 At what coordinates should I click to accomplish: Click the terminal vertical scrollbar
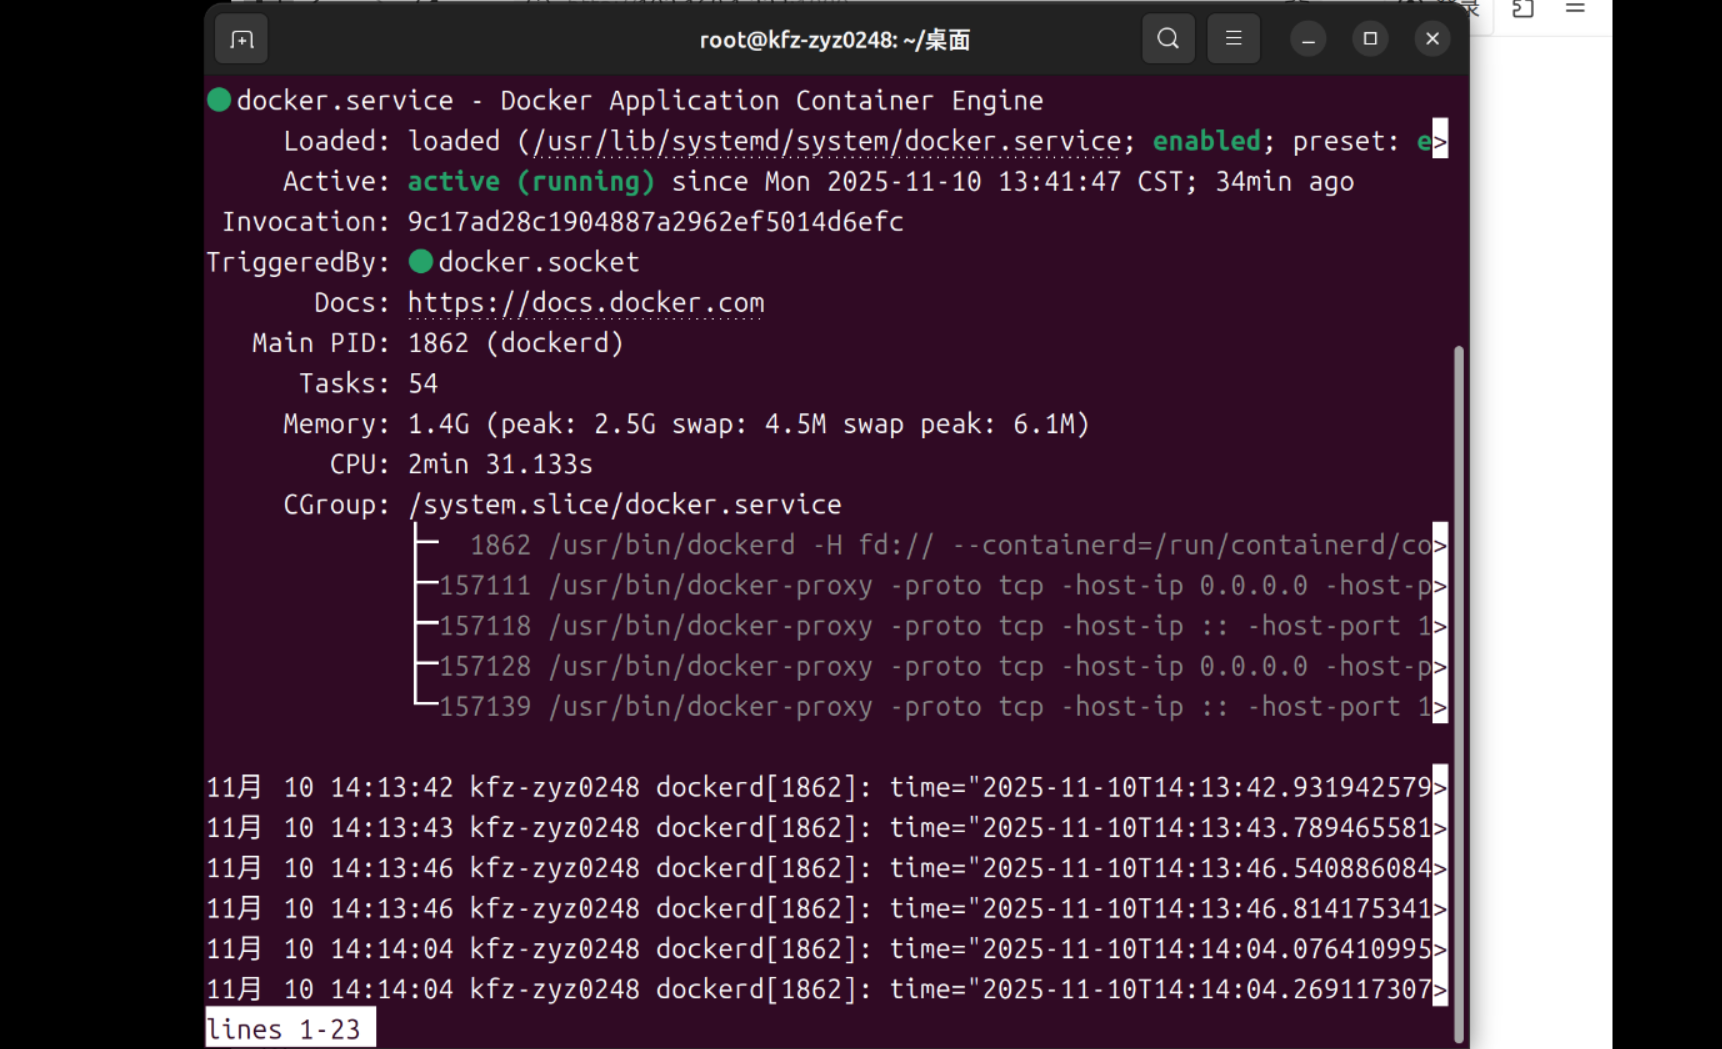point(1458,694)
